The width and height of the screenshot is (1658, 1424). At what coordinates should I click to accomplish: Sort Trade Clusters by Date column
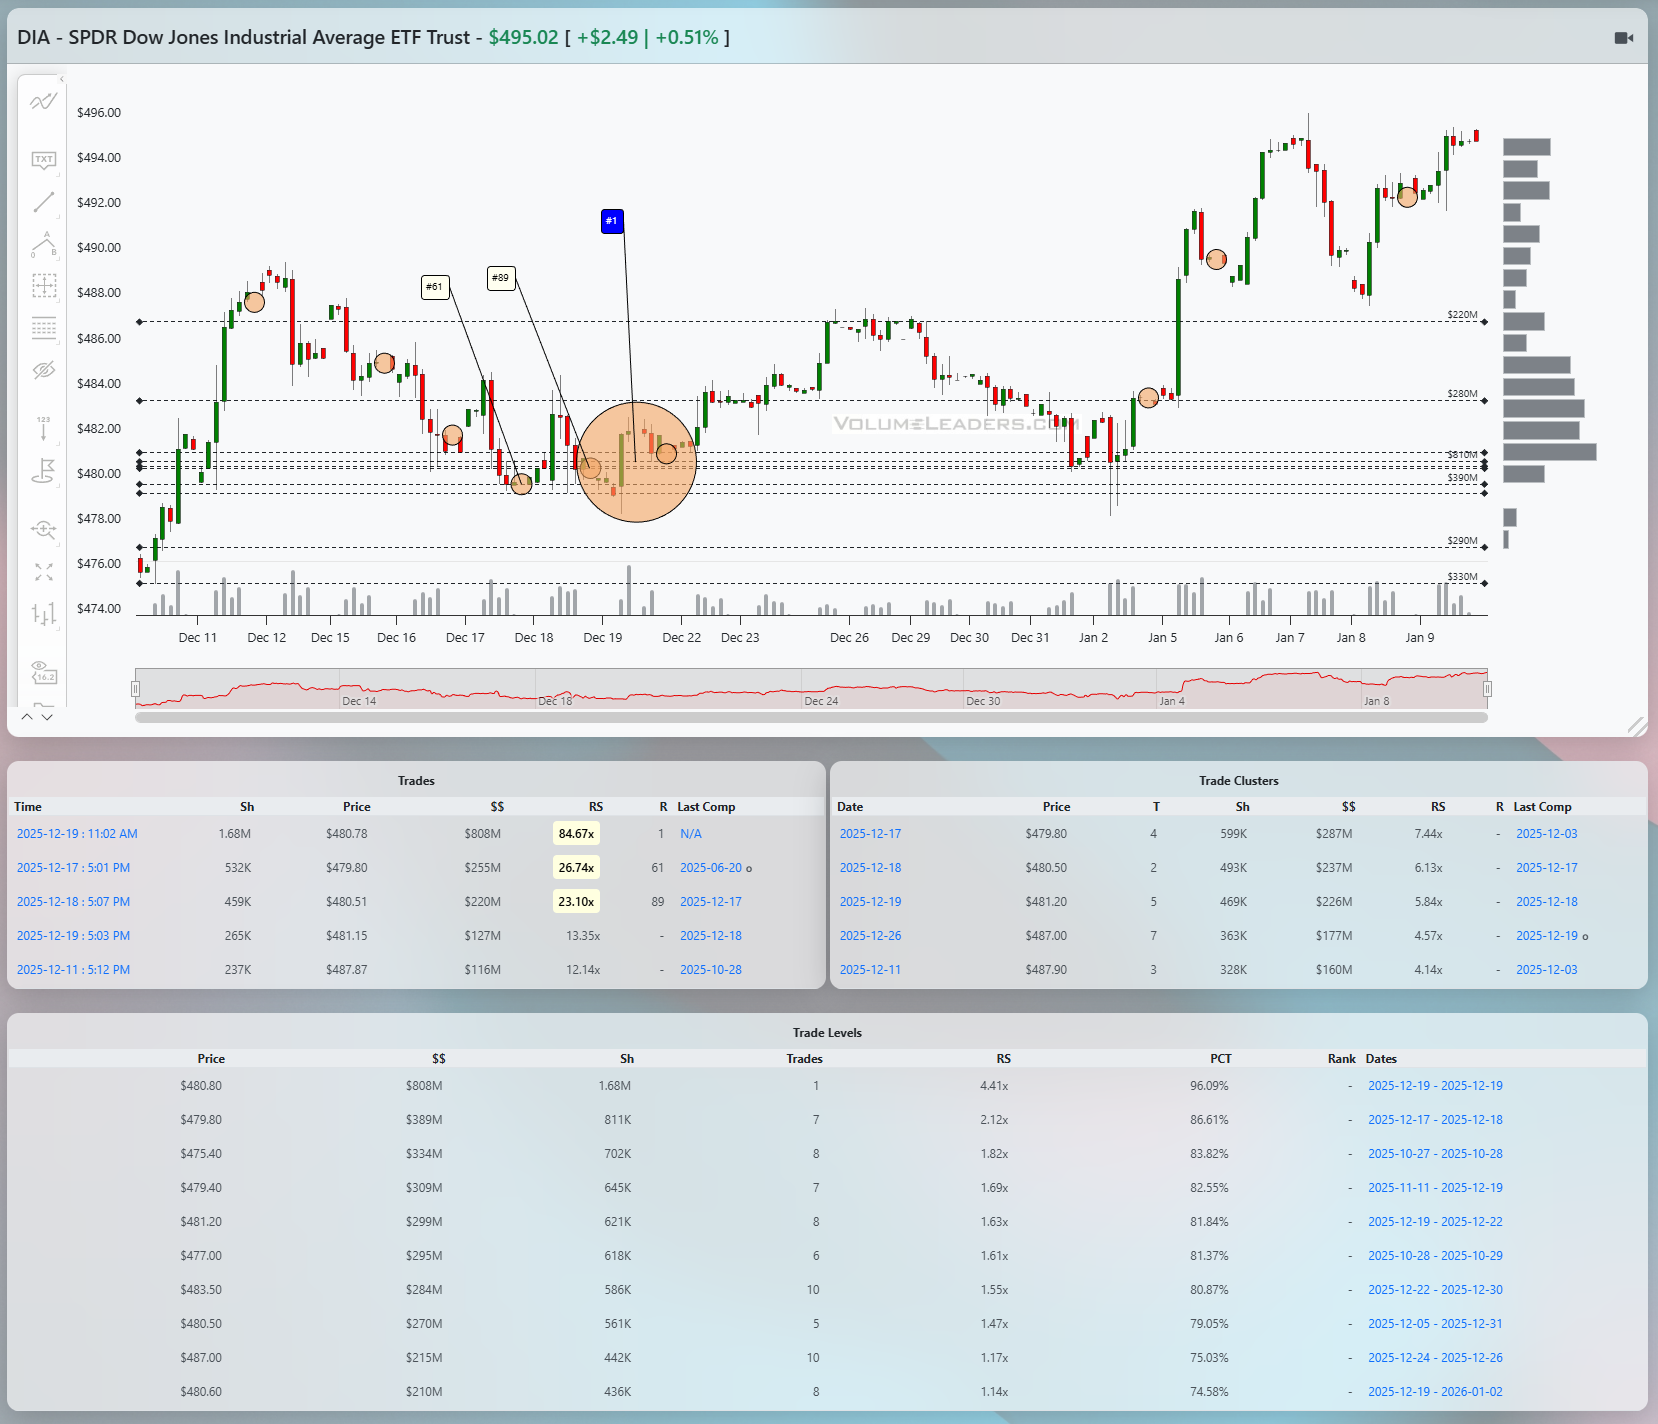850,807
